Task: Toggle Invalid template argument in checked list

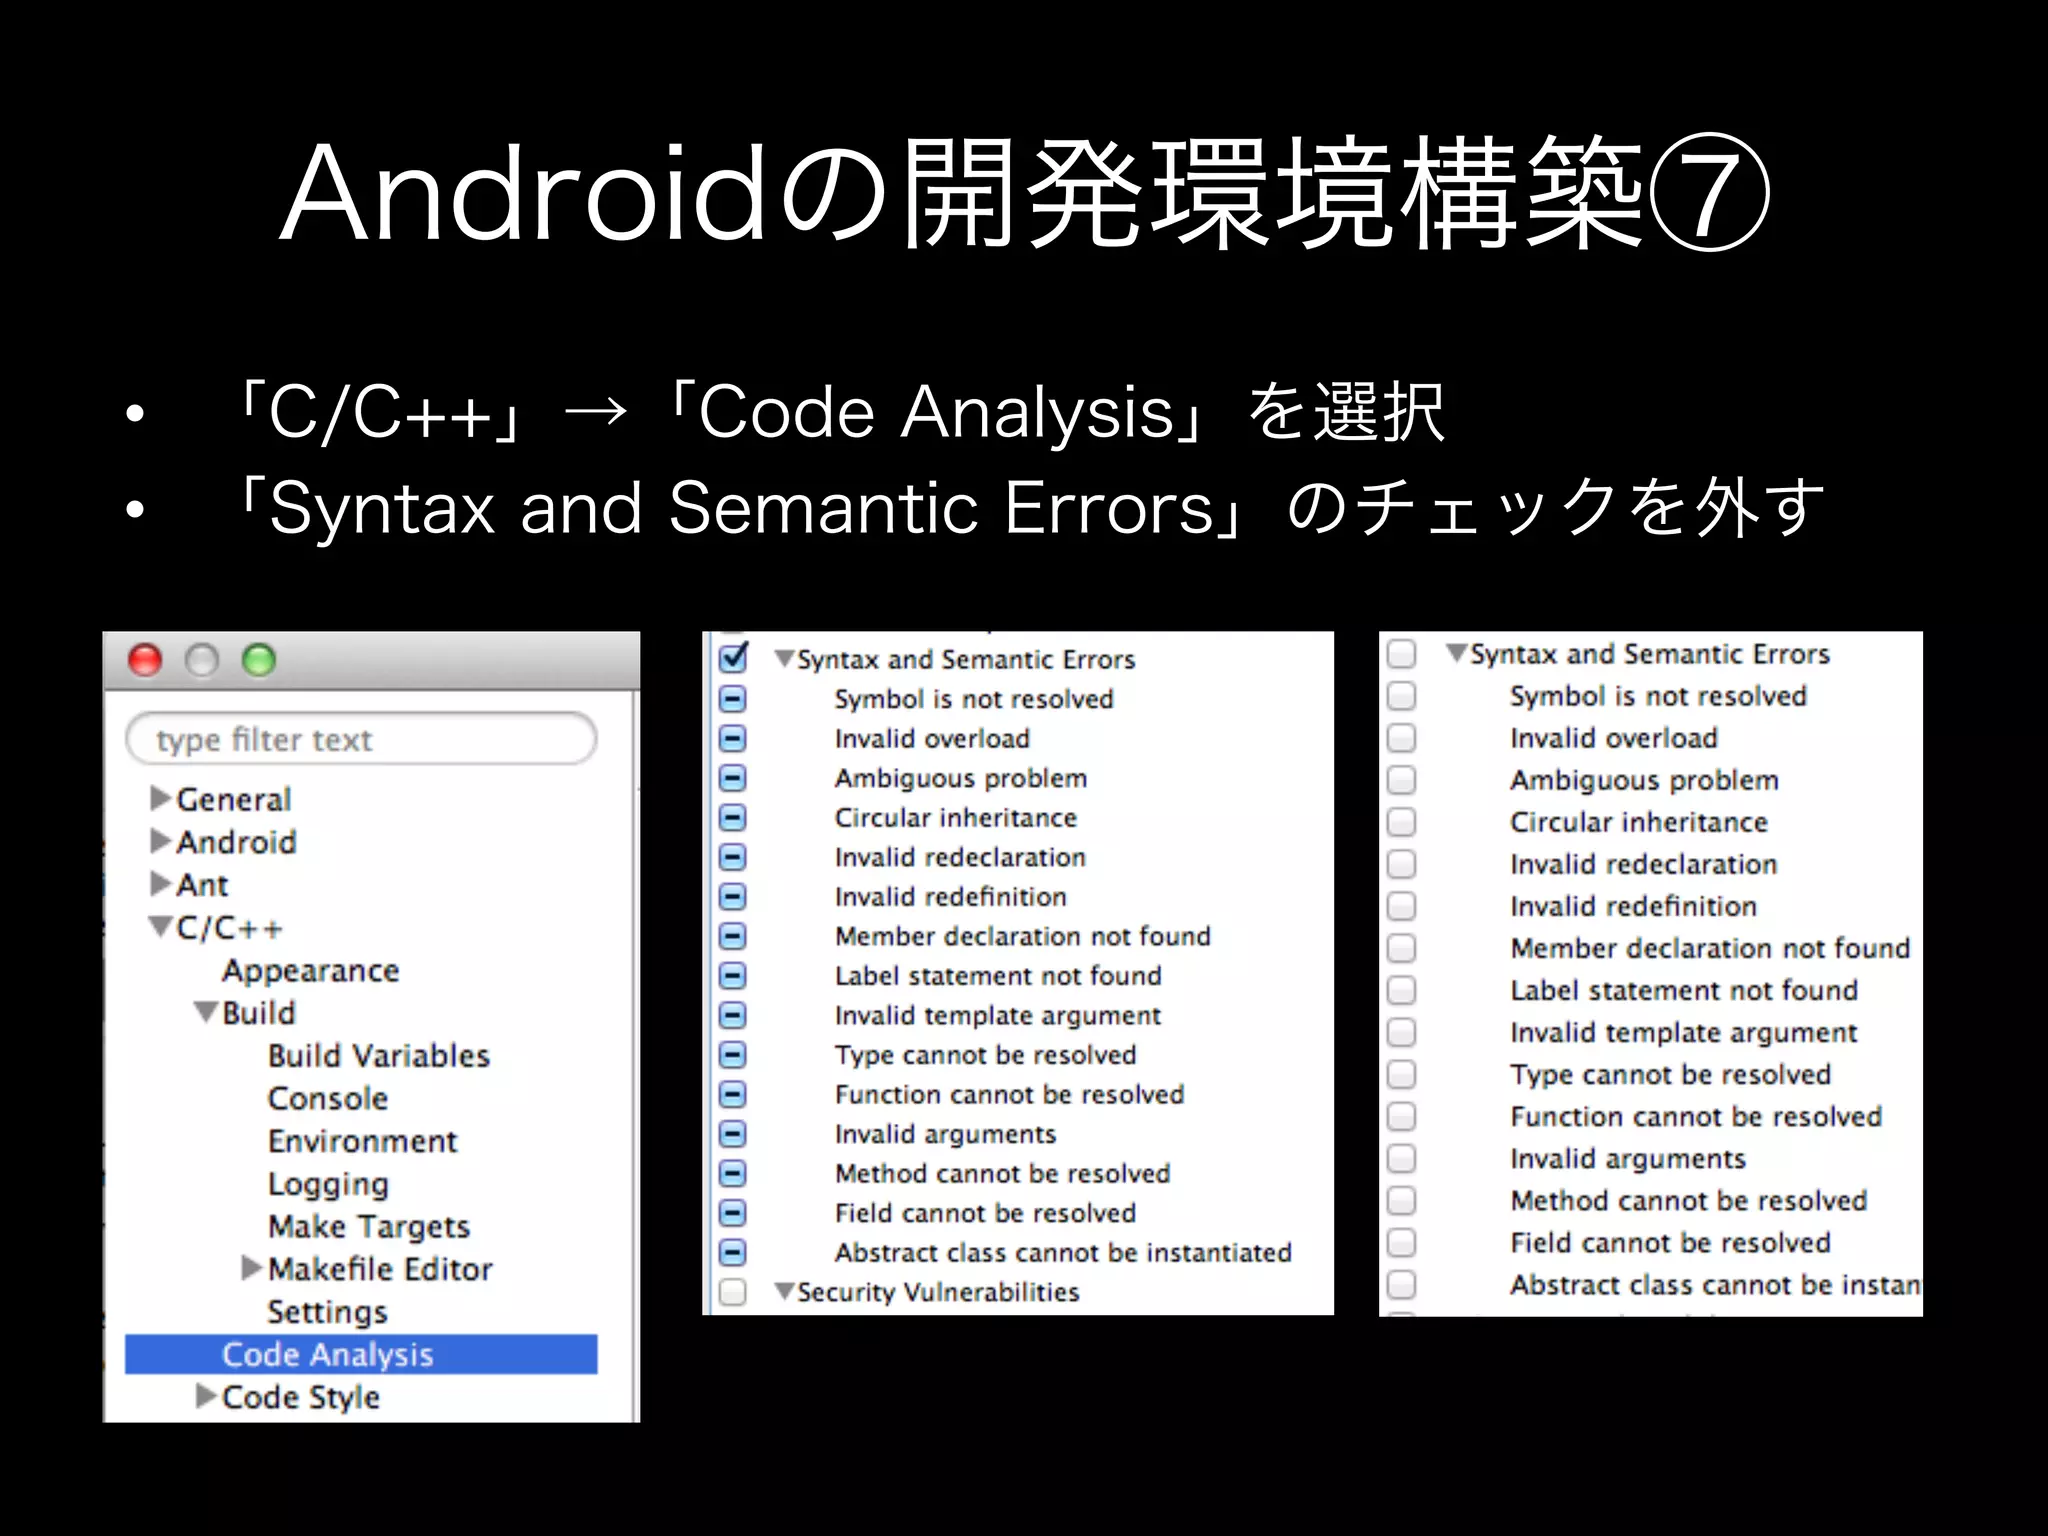Action: pos(733,1015)
